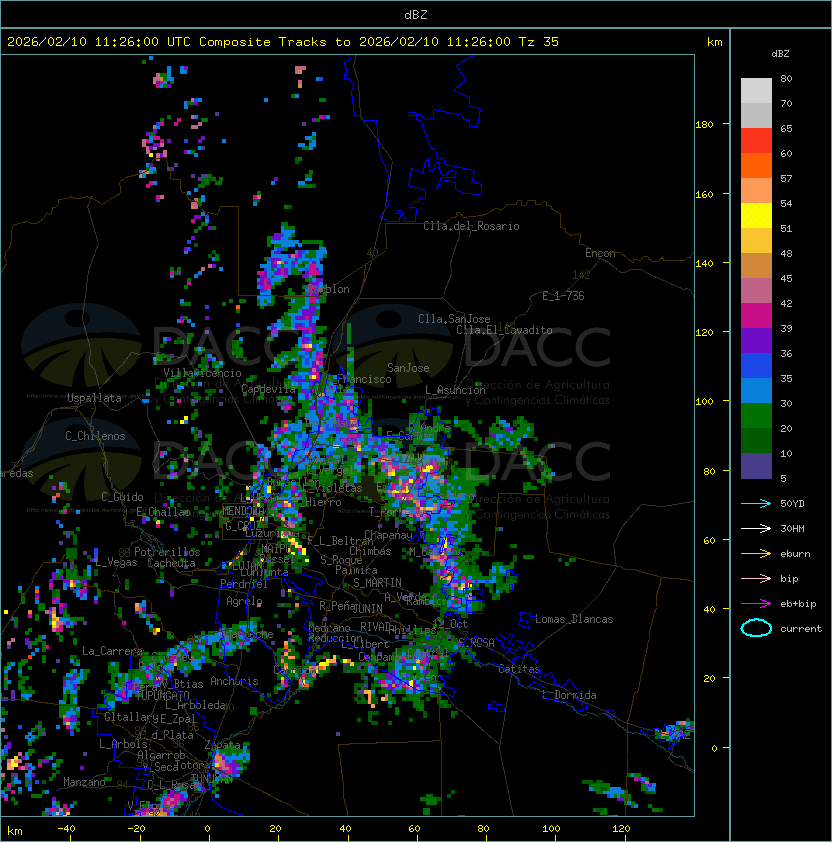Screen dimensions: 832x842
Task: Click the '120' km mark on horizontal axis
Action: coord(621,829)
